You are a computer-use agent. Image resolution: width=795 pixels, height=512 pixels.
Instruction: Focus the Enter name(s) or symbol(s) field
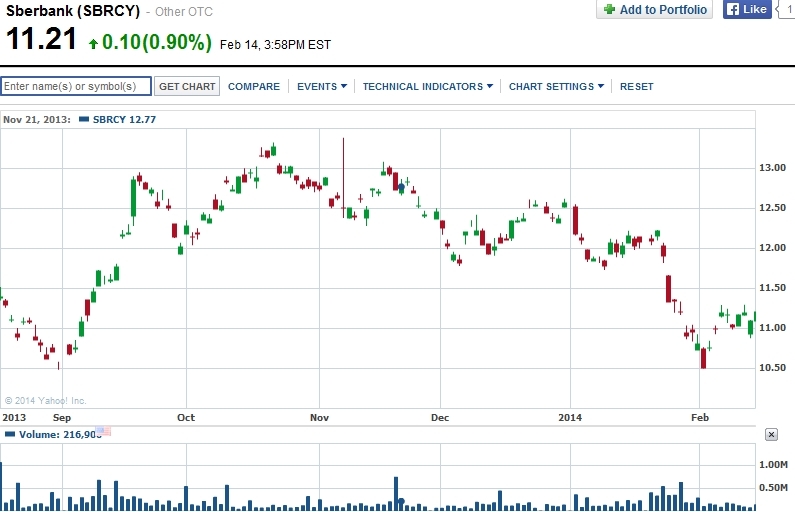(x=76, y=86)
